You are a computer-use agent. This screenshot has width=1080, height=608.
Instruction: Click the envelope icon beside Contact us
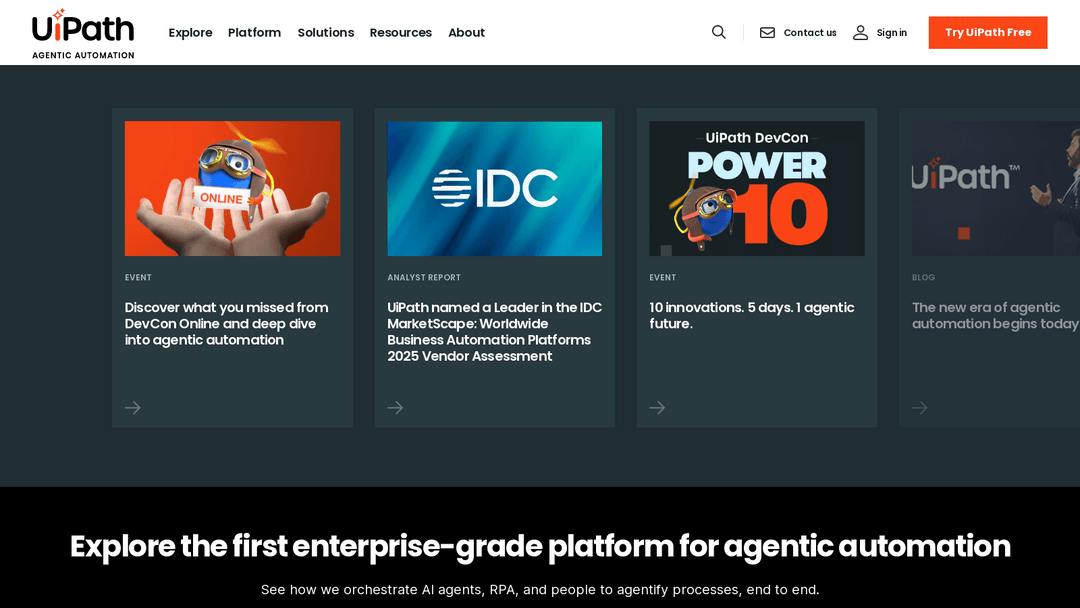pos(767,33)
